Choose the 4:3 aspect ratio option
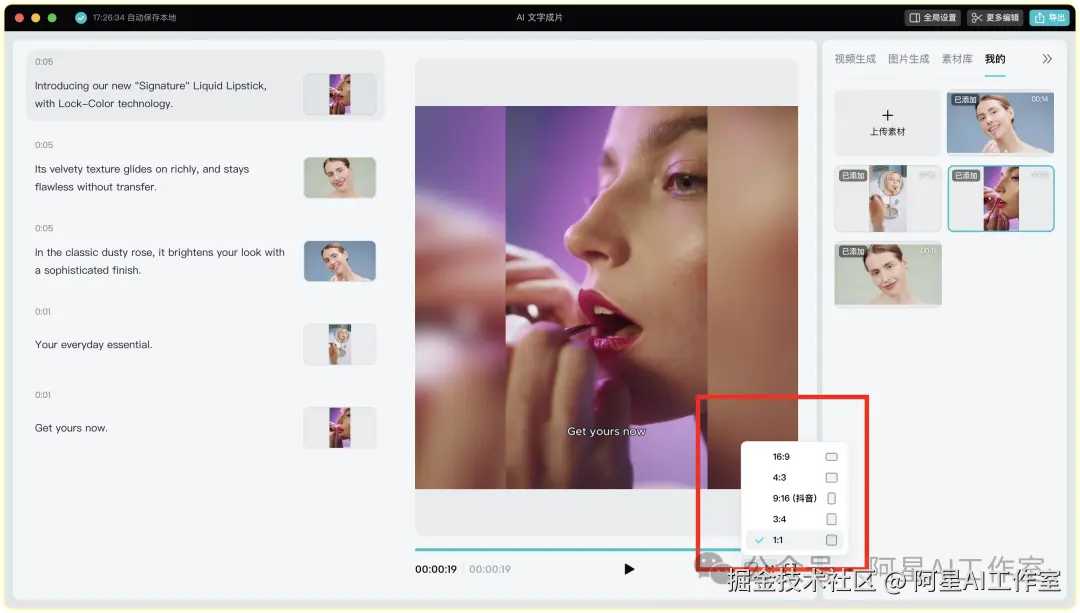This screenshot has height=613, width=1080. pos(796,477)
